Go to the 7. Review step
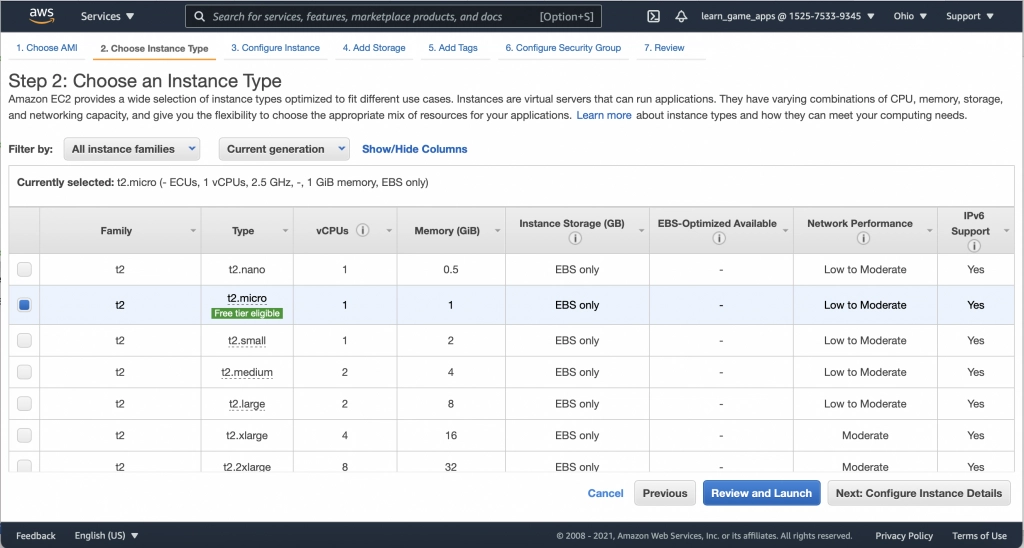The image size is (1024, 548). (664, 48)
